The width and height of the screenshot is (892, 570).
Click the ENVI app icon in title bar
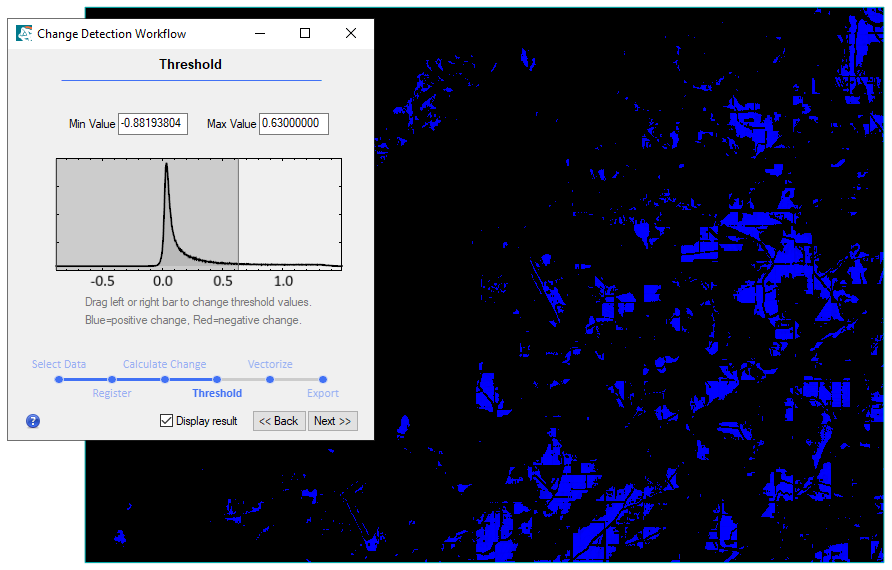[x=24, y=34]
